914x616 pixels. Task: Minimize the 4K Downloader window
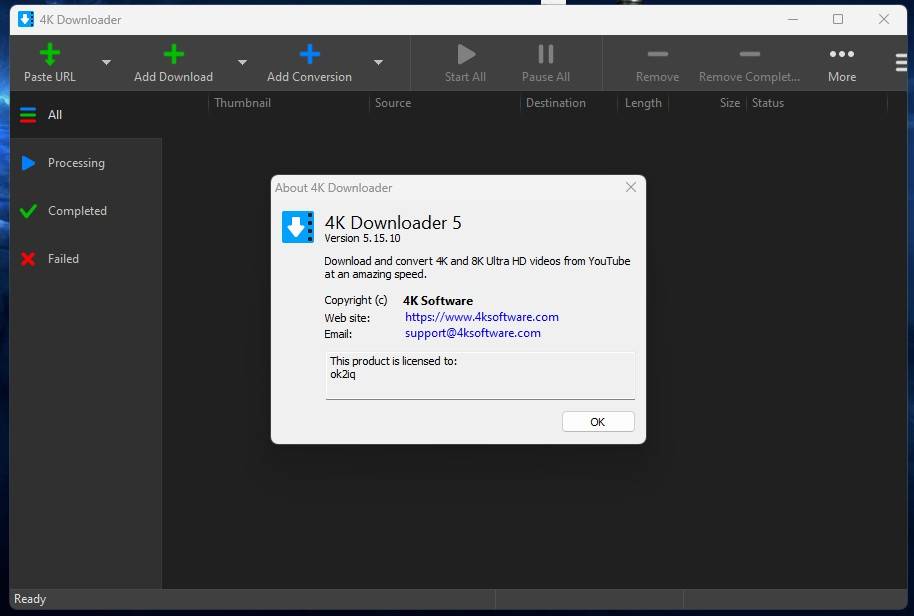tap(793, 19)
